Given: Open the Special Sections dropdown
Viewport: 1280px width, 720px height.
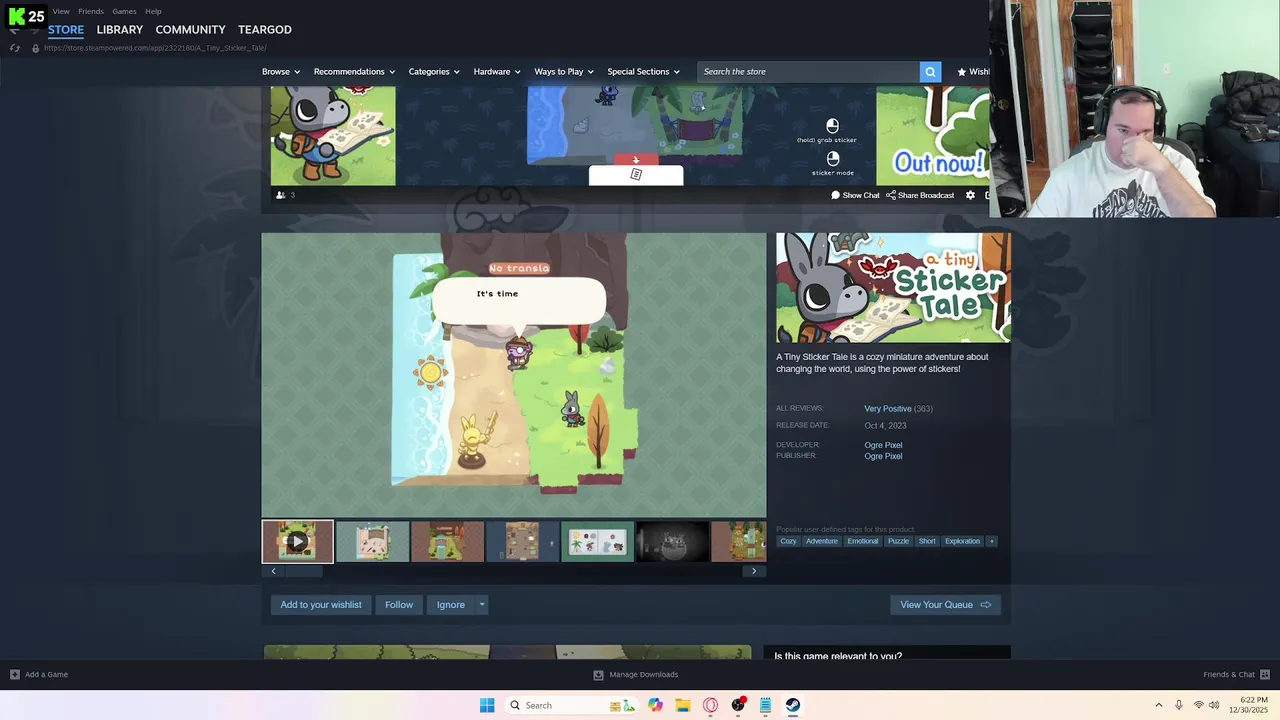Looking at the screenshot, I should pos(643,72).
